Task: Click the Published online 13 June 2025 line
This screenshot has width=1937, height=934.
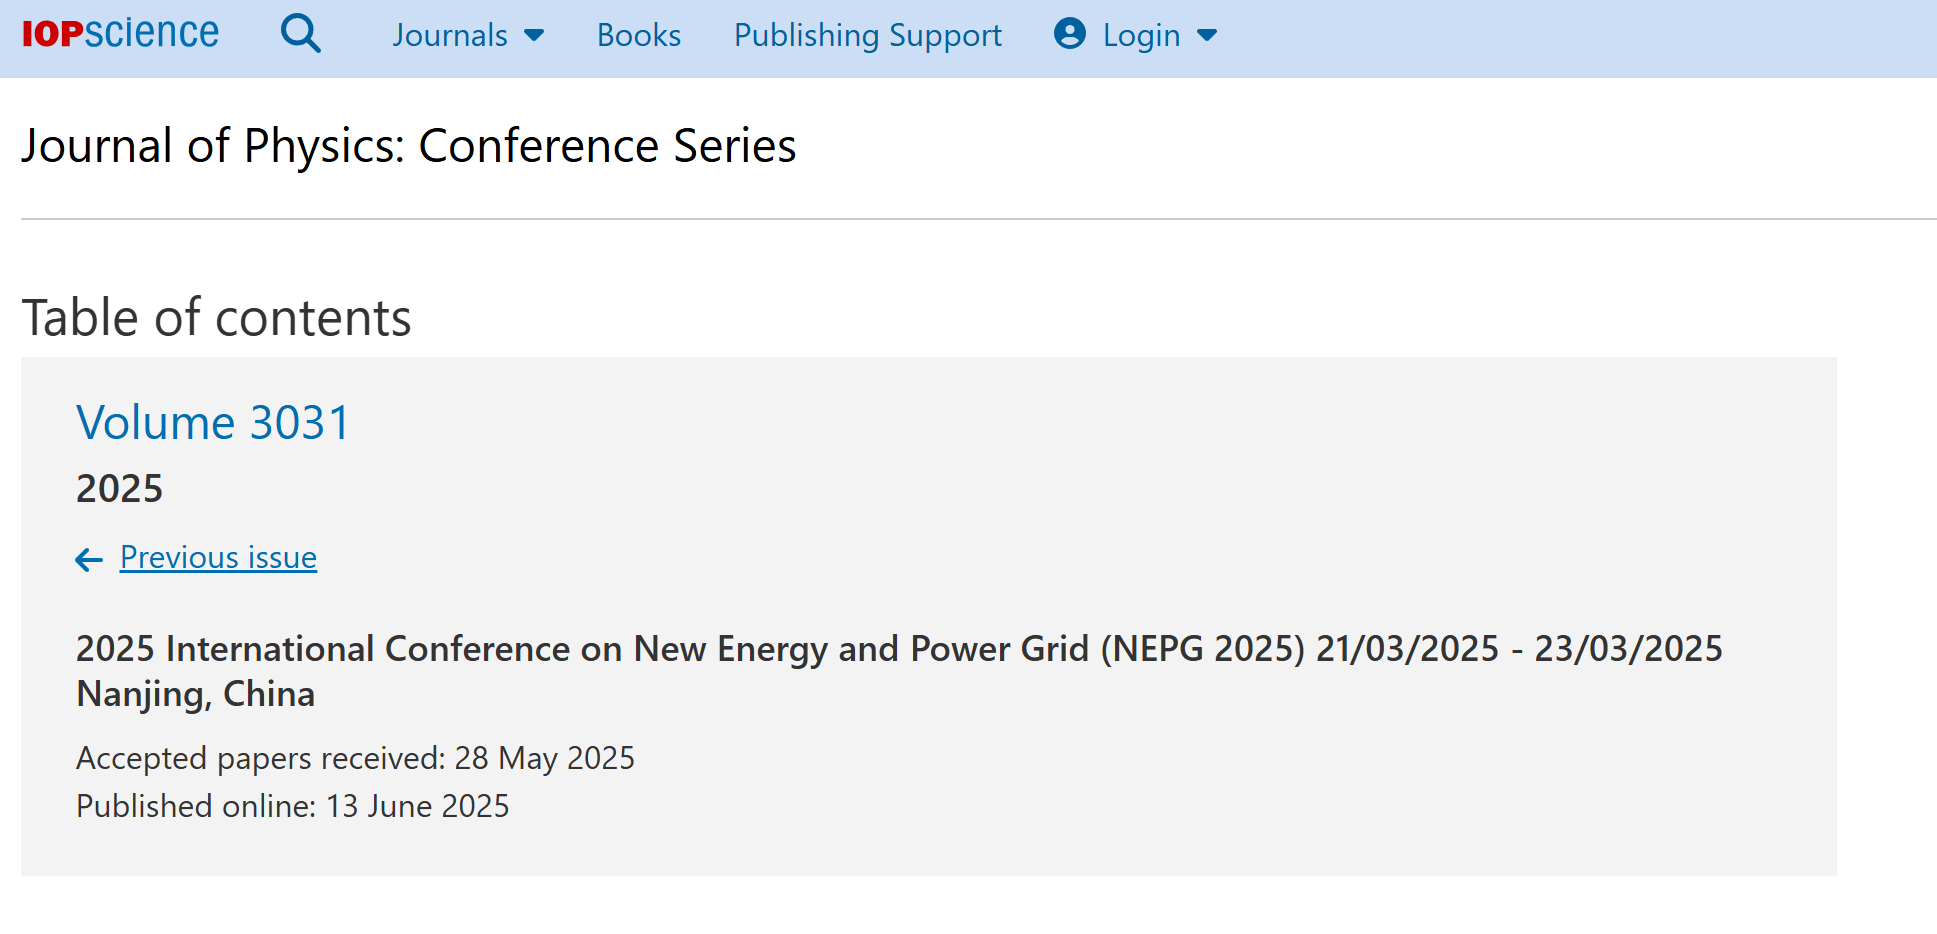Action: click(292, 806)
